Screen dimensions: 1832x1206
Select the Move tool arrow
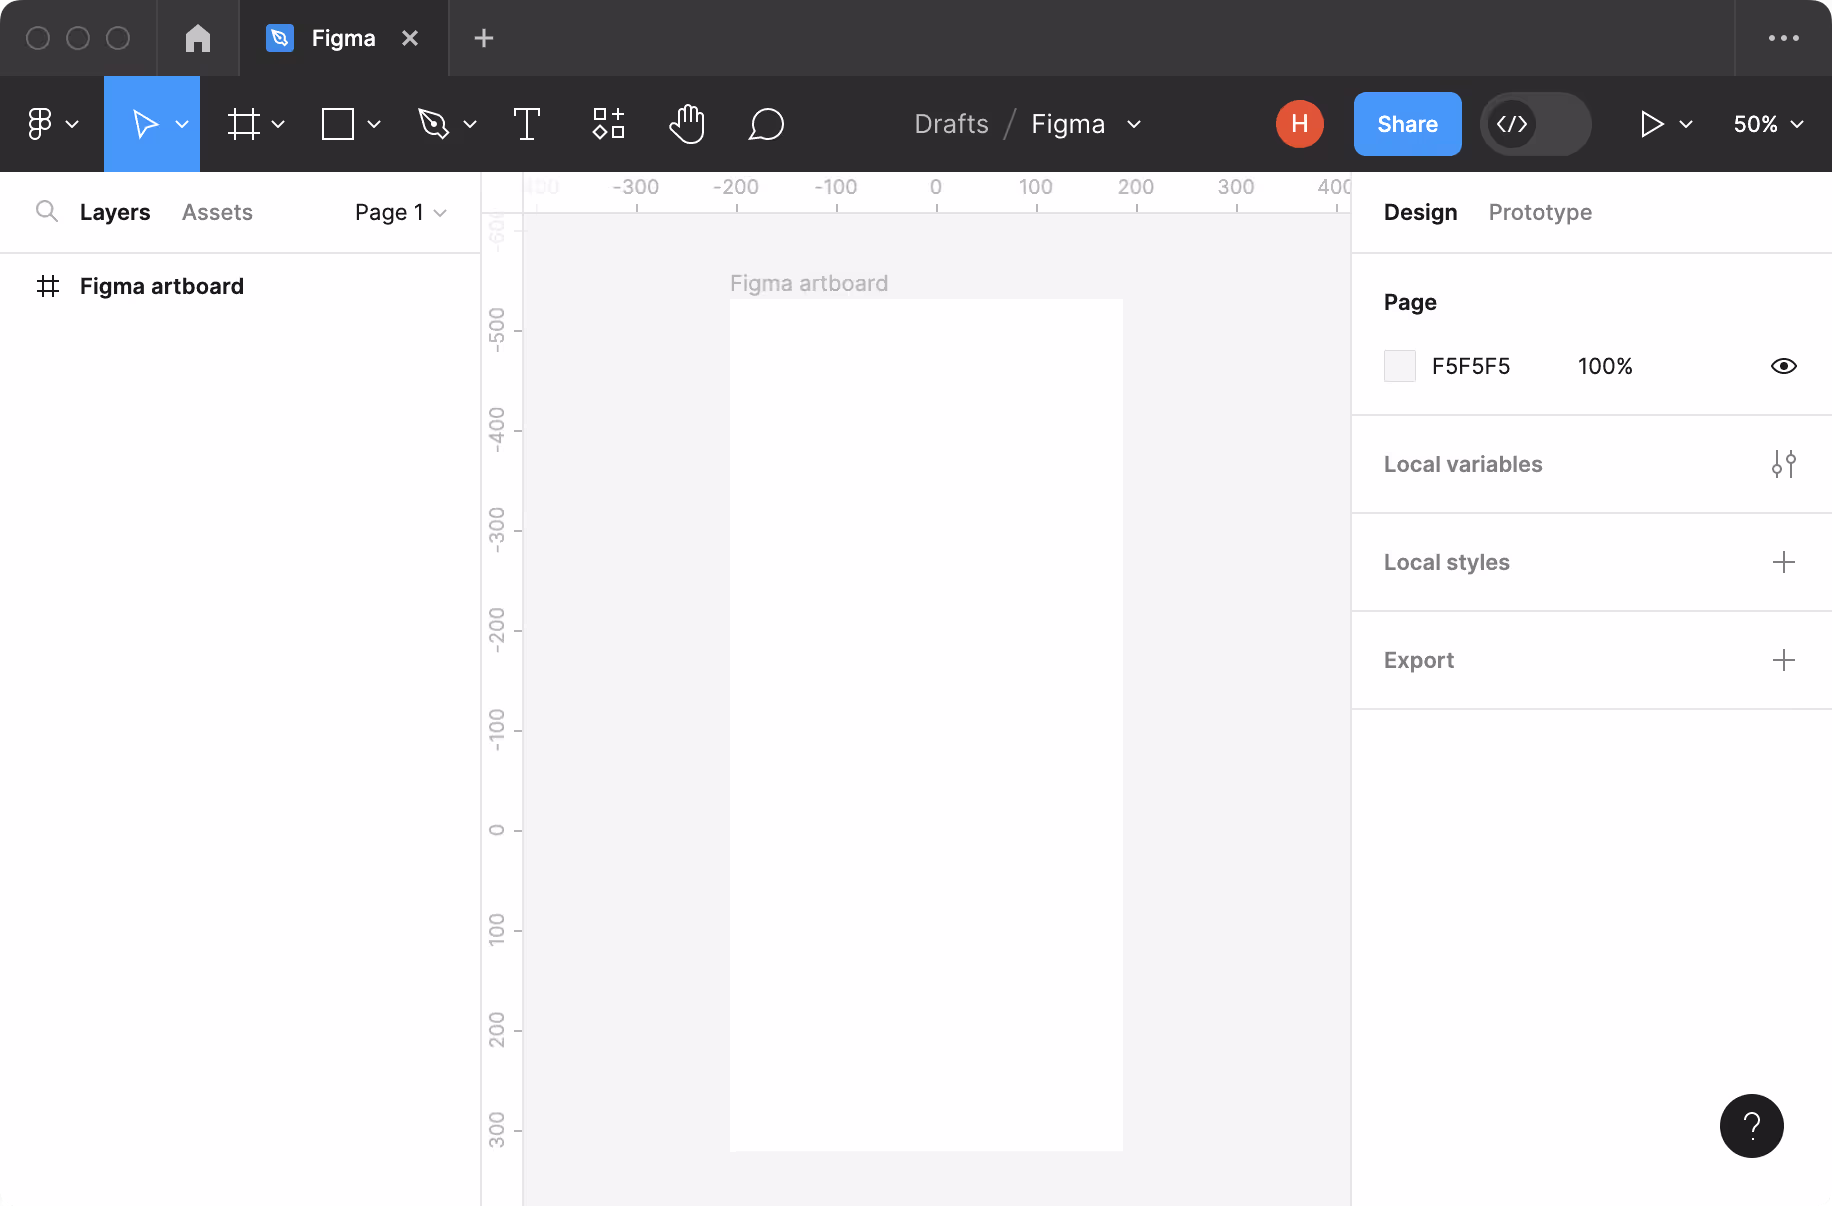pos(145,124)
